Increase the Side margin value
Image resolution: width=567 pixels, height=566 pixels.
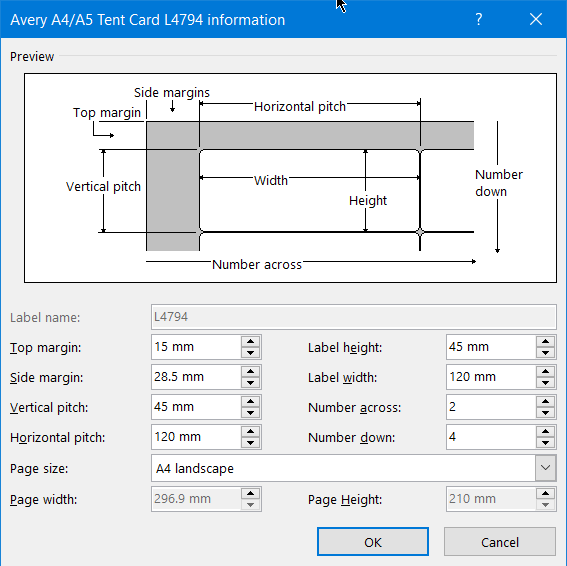(251, 371)
